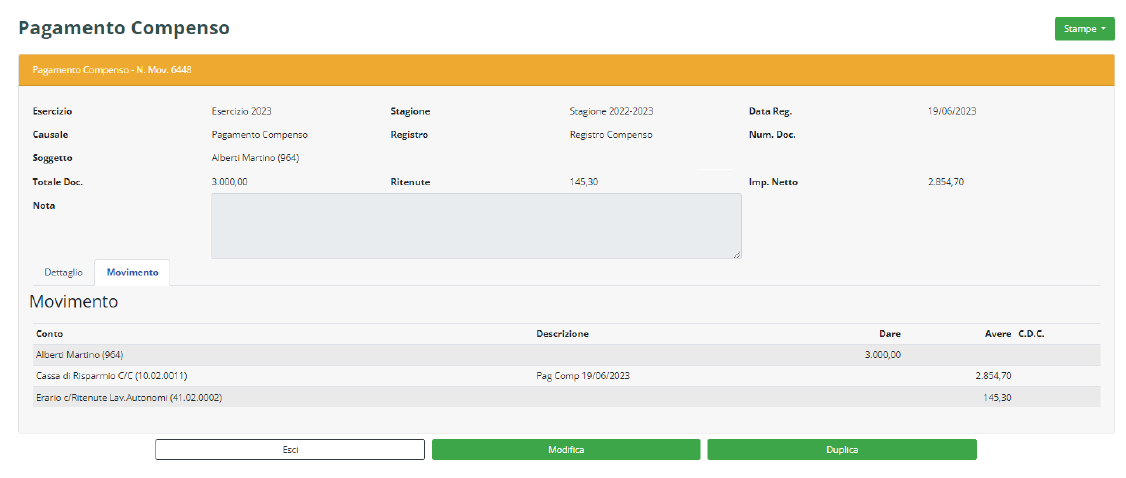Click inside the Nota text area

coord(475,226)
